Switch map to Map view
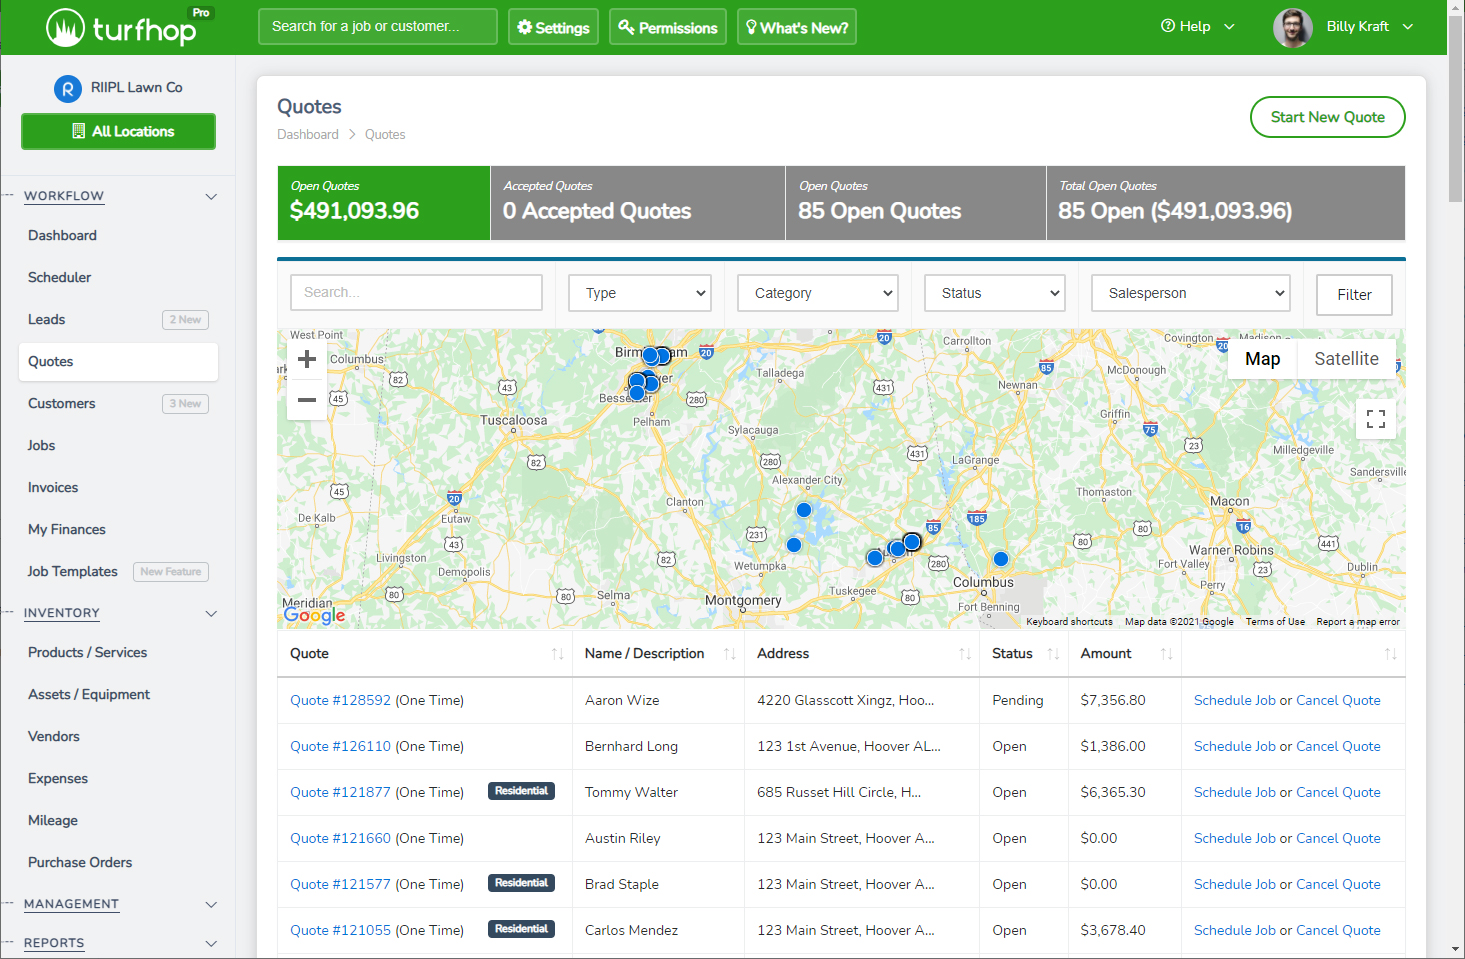The width and height of the screenshot is (1465, 959). [1262, 359]
